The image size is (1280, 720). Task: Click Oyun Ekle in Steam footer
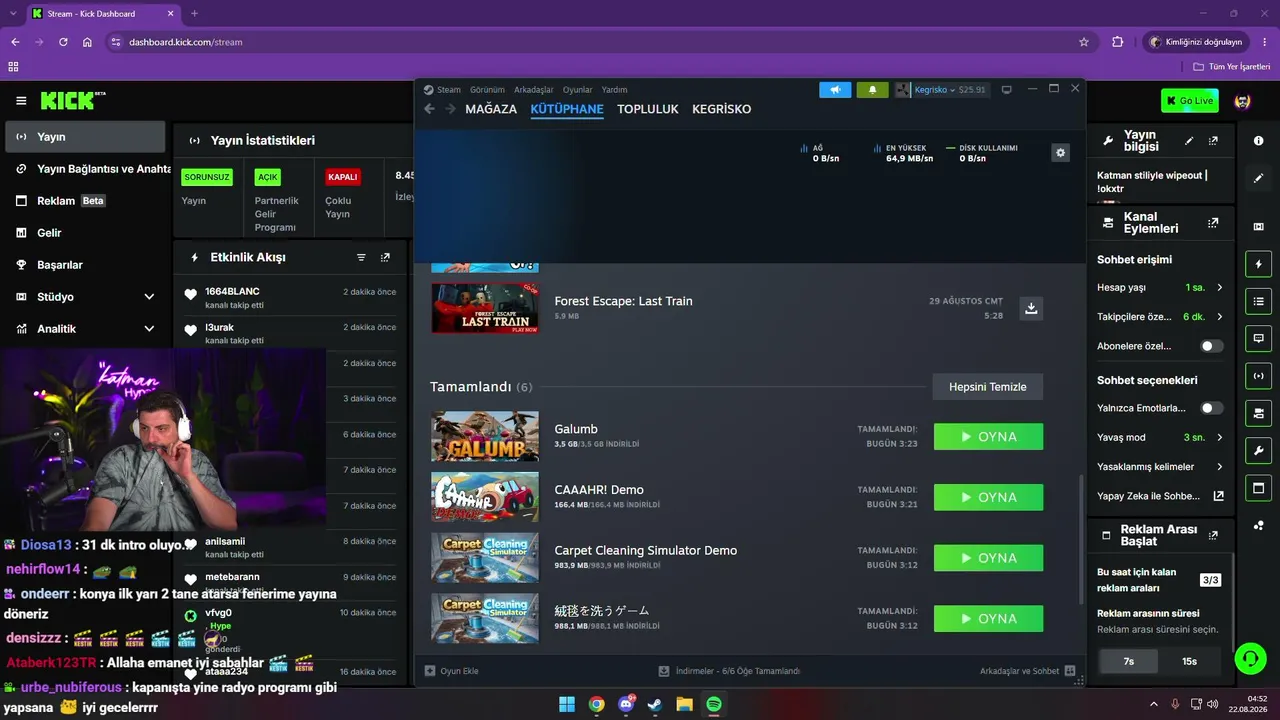tap(452, 671)
